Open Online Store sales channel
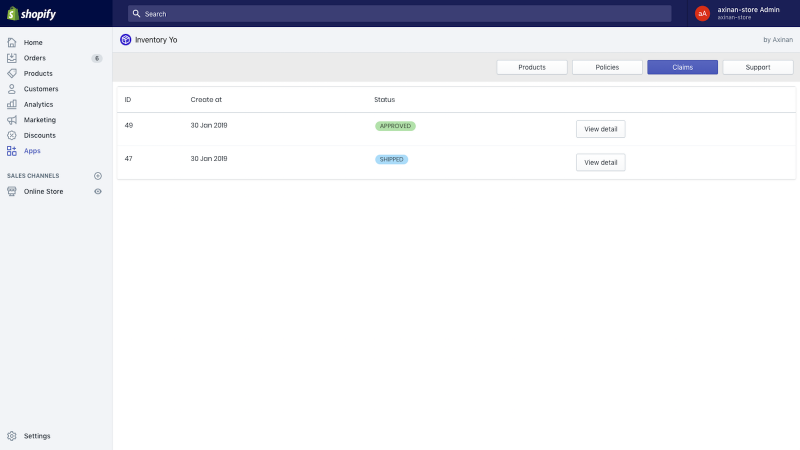 point(43,191)
